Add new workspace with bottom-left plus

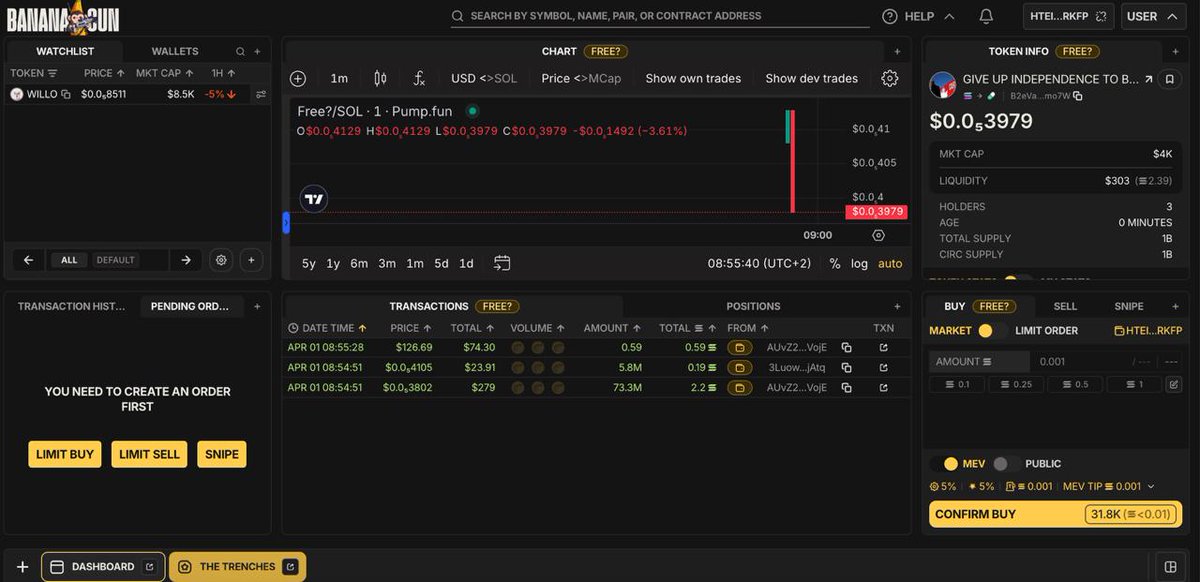point(22,567)
